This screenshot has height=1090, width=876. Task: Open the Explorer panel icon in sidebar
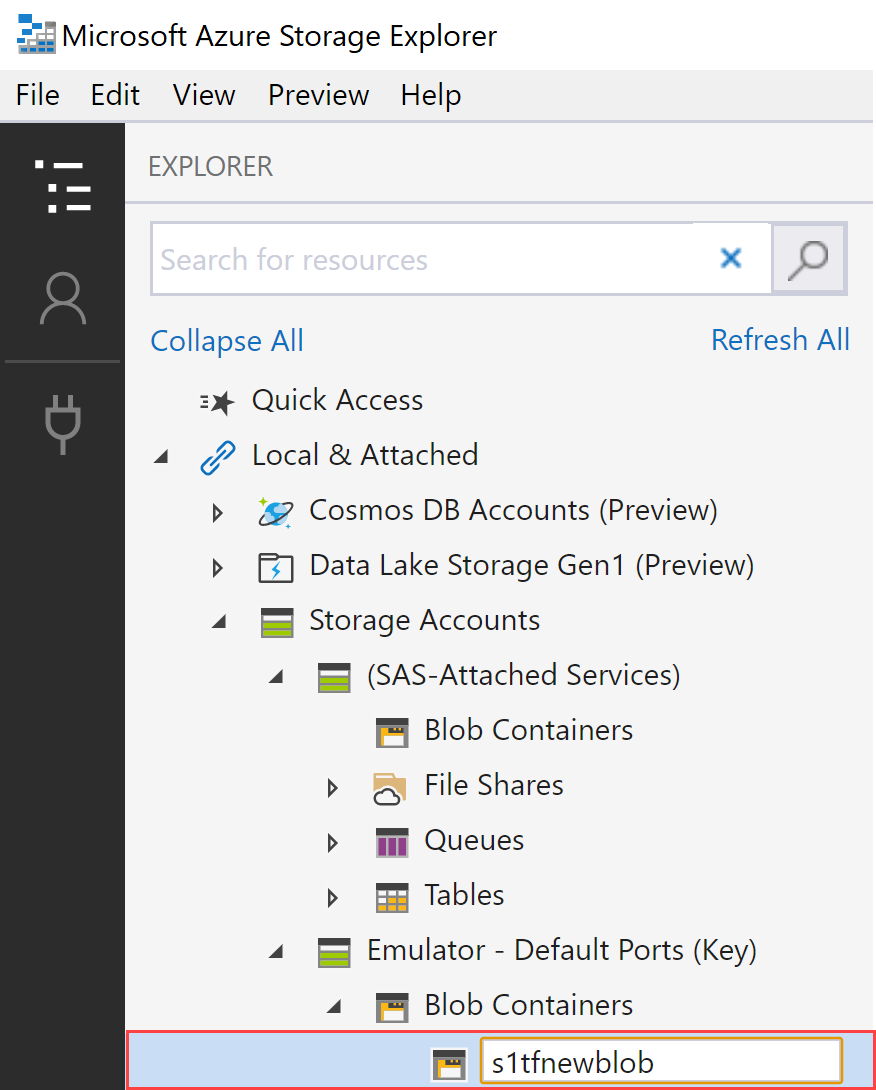[x=62, y=185]
